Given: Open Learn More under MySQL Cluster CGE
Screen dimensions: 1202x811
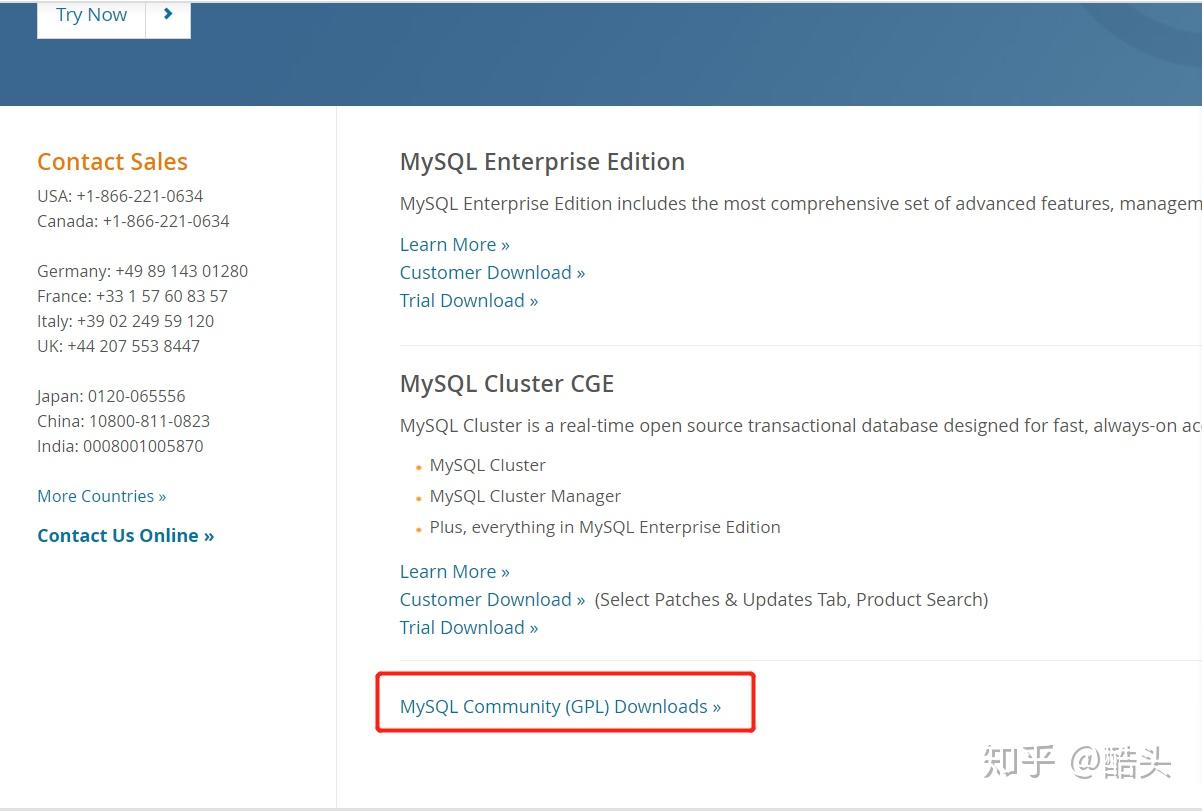Looking at the screenshot, I should coord(454,571).
